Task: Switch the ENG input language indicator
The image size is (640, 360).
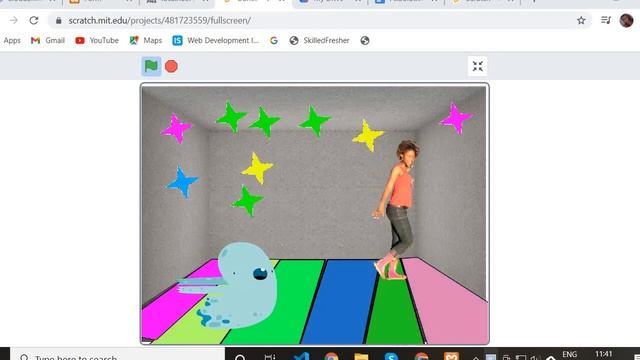Action: pos(570,354)
